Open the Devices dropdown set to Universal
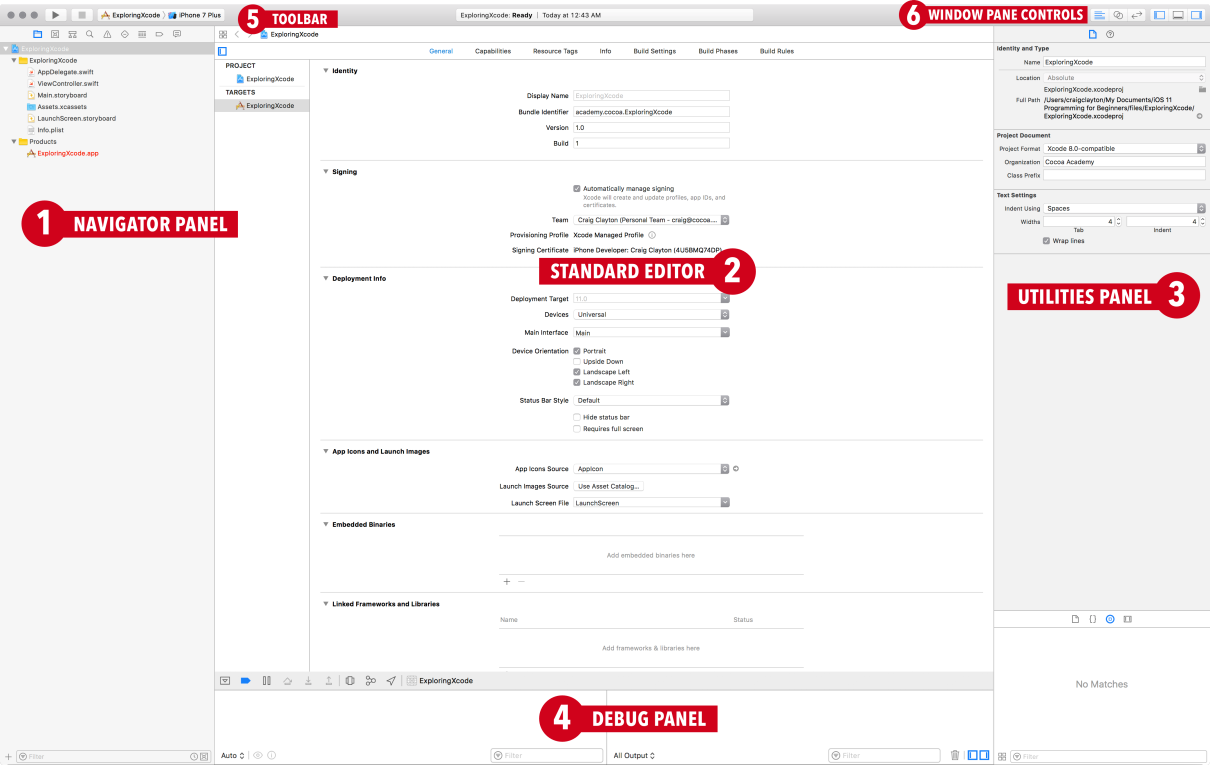This screenshot has width=1210, height=765. [652, 314]
